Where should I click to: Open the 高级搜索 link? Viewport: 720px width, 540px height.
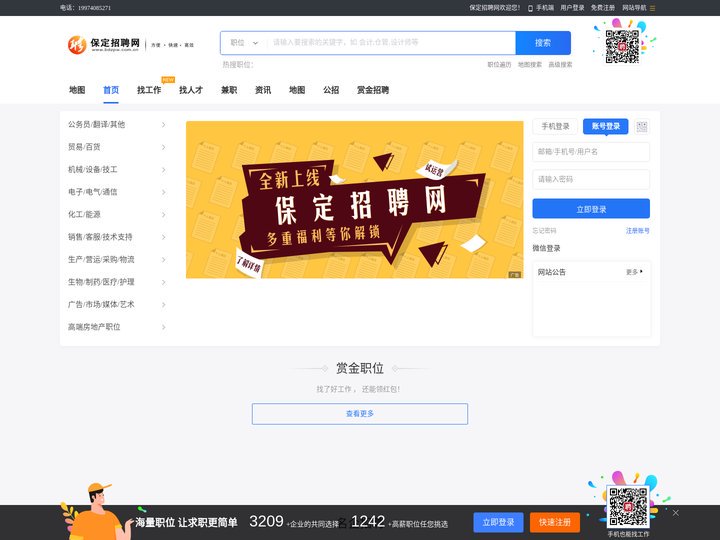pyautogui.click(x=560, y=65)
